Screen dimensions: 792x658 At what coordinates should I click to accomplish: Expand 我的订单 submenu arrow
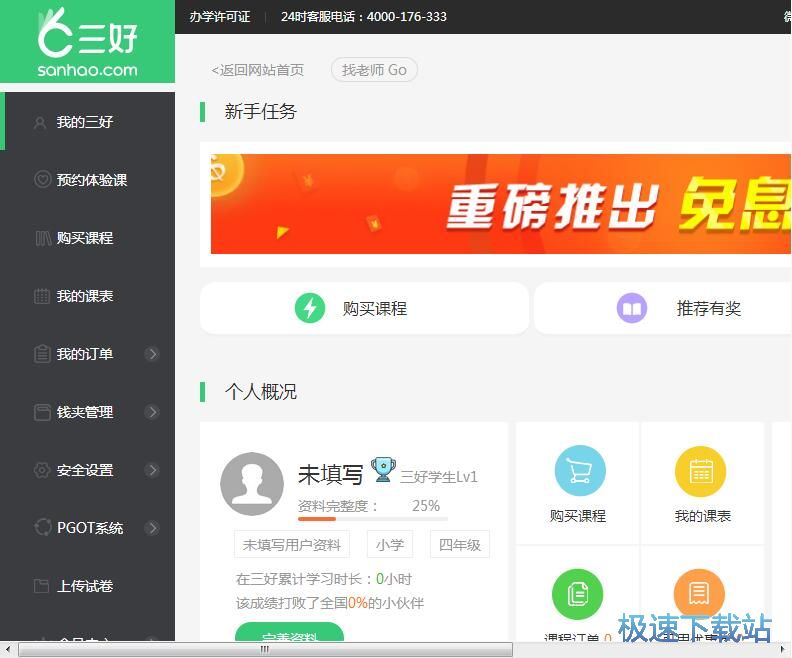(152, 354)
